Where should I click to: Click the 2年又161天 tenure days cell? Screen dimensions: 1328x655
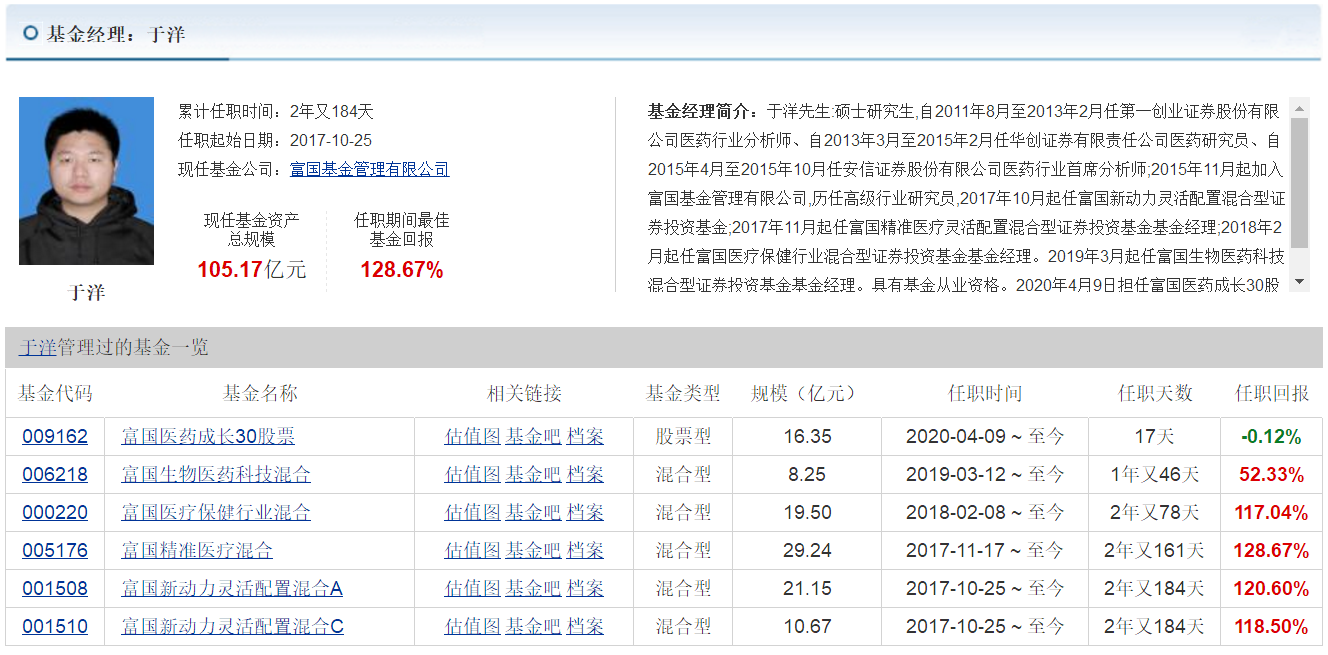1155,551
